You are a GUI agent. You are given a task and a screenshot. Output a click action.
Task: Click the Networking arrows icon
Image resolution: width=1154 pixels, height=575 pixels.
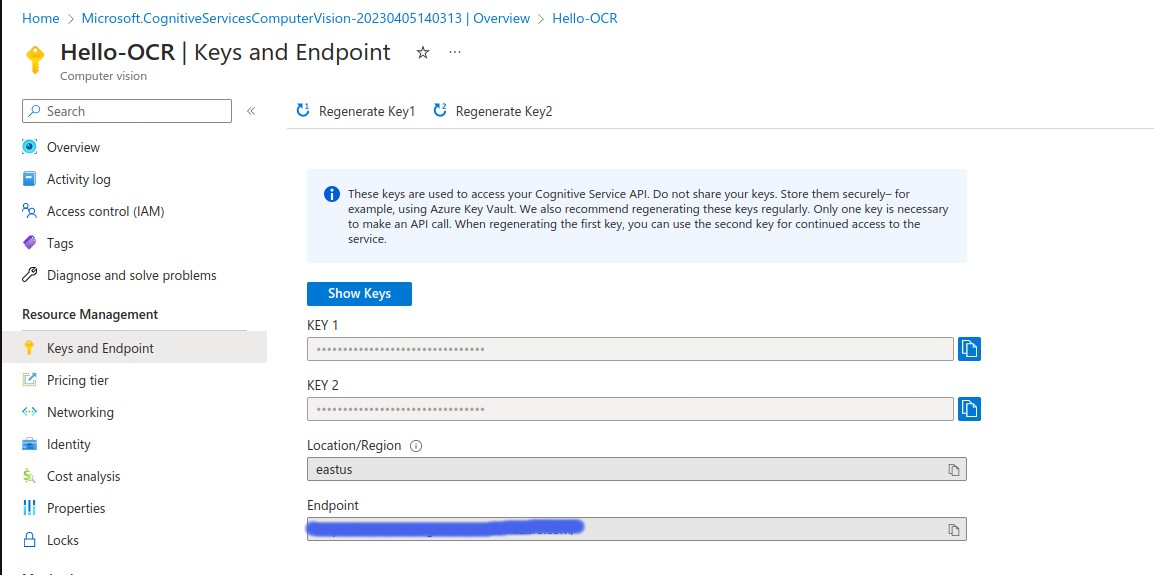click(29, 412)
